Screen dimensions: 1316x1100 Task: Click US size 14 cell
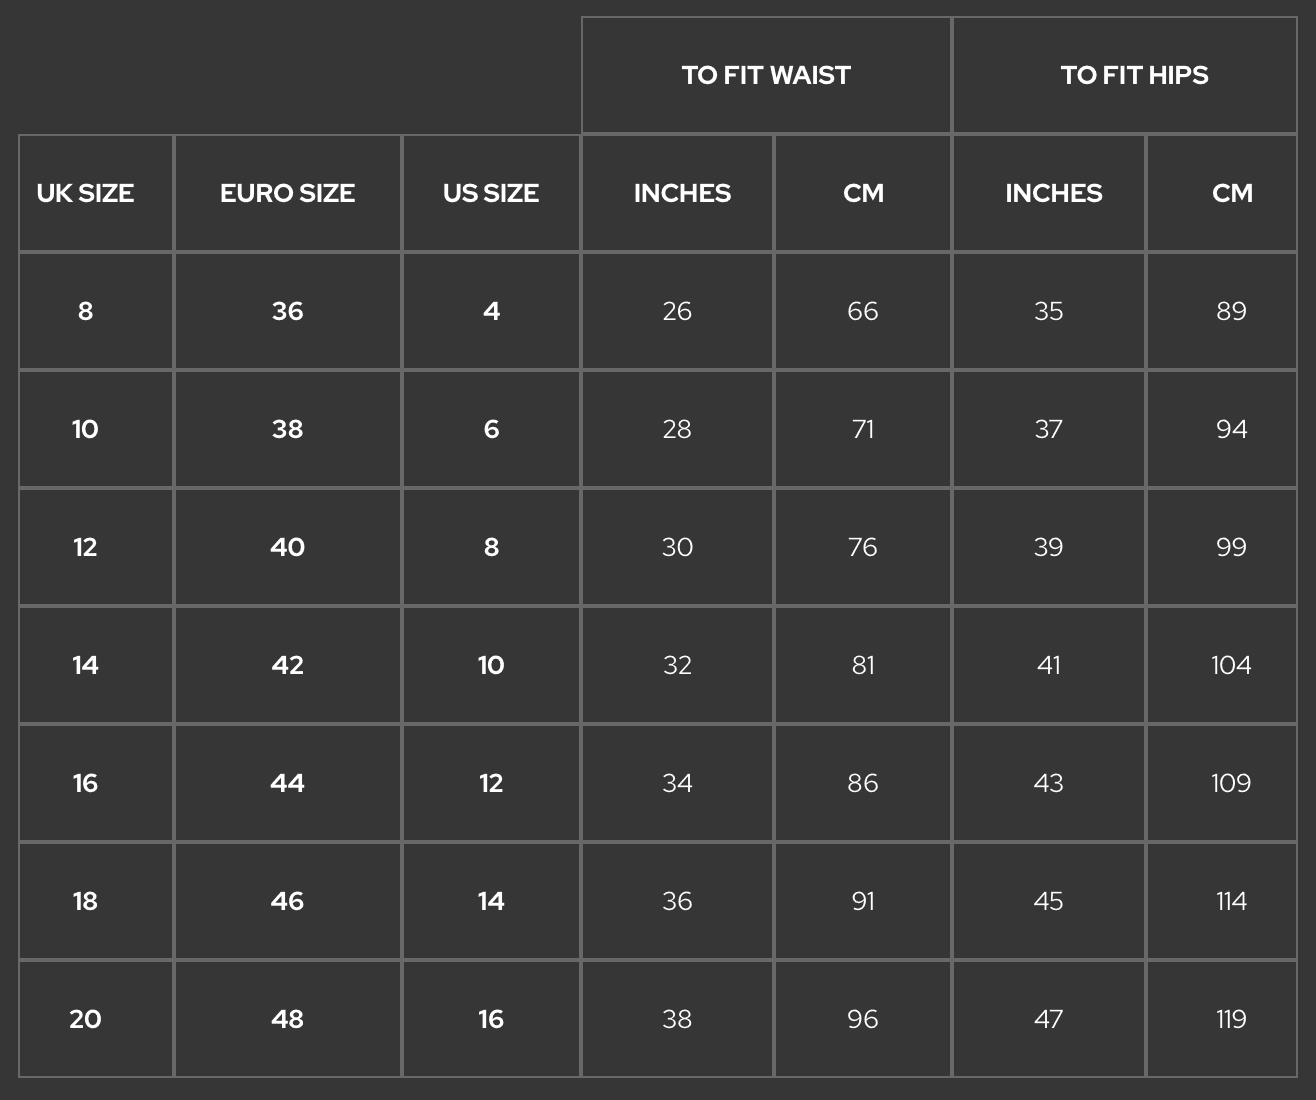click(x=491, y=901)
